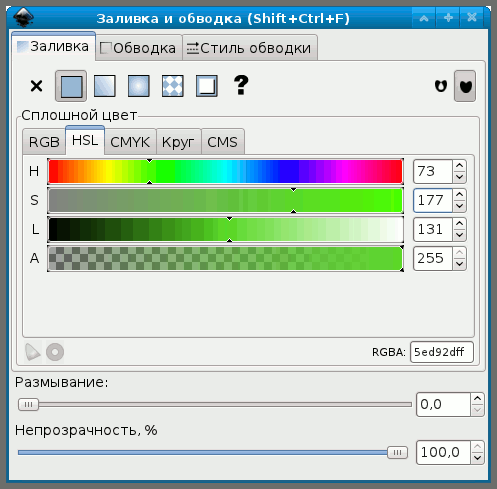Toggle the nonzero fill rule solid heart
This screenshot has height=489, width=497.
465,86
